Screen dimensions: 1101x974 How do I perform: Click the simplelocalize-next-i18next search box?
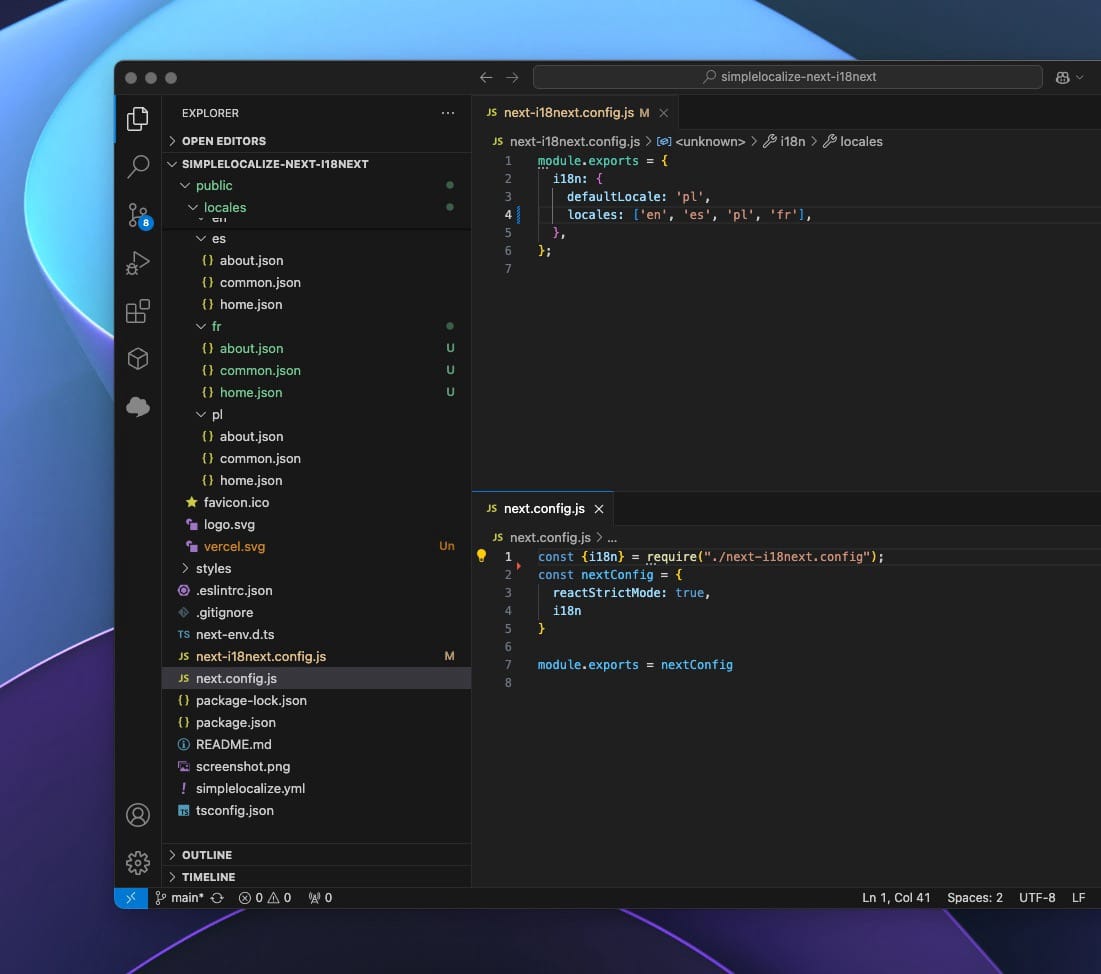pos(788,77)
